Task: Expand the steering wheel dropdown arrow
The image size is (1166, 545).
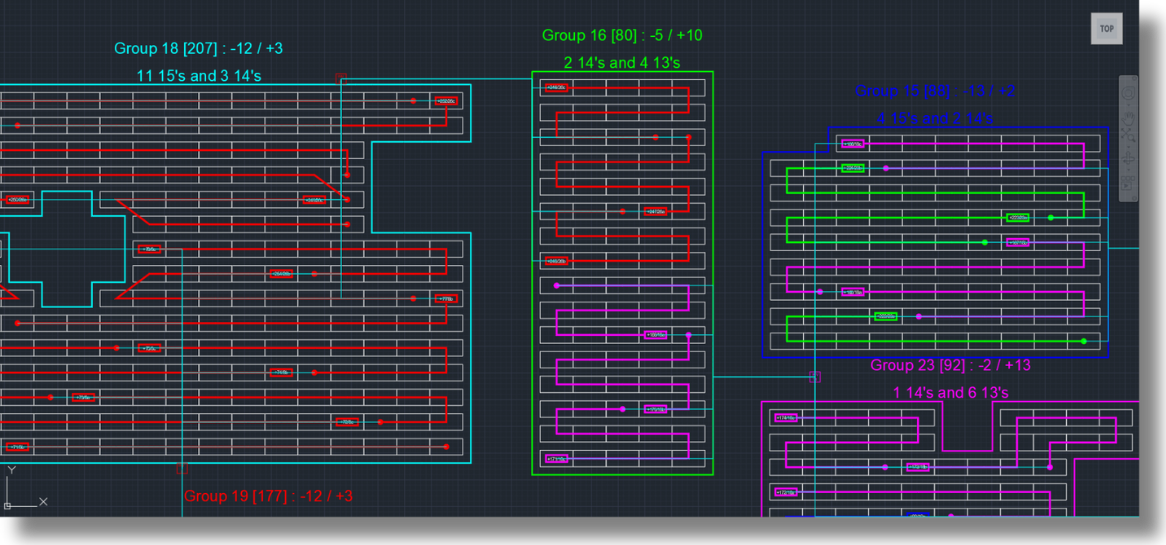Action: tap(1128, 105)
